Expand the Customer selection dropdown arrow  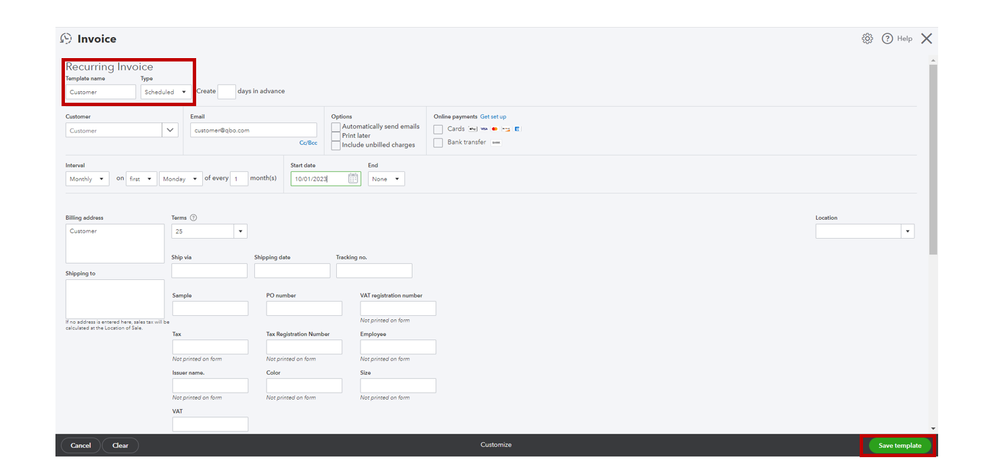point(170,130)
